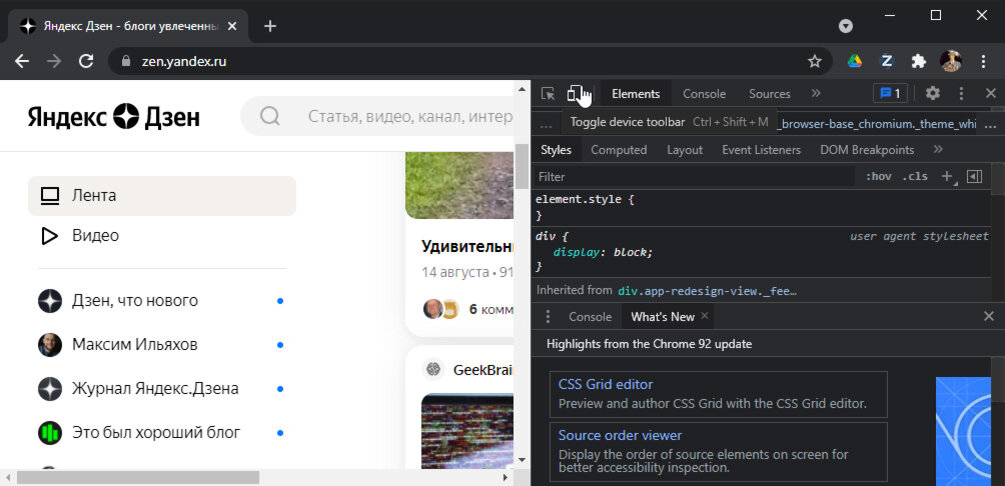Switch to the top Console tab
This screenshot has width=1005, height=486.
(x=704, y=94)
